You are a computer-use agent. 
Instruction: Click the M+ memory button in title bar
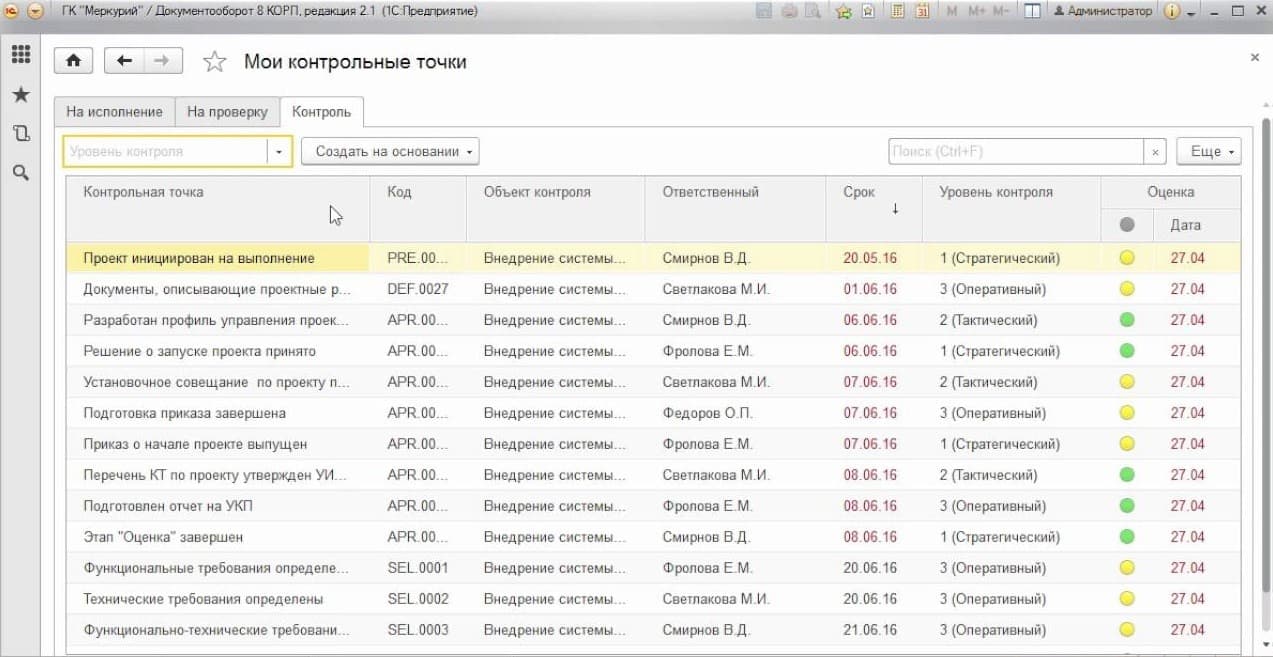[x=976, y=11]
